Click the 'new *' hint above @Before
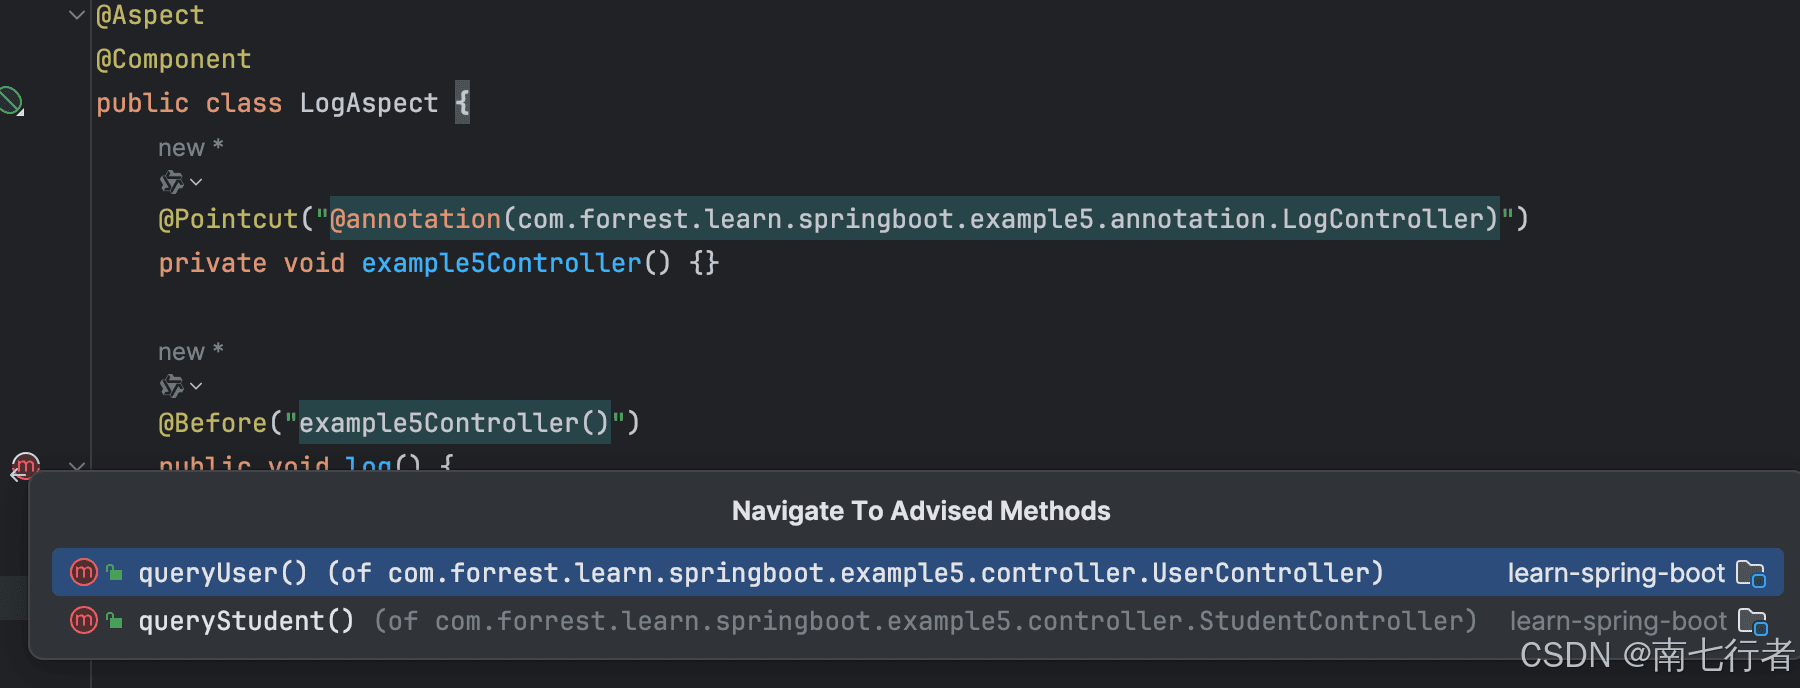The width and height of the screenshot is (1800, 688). 190,352
